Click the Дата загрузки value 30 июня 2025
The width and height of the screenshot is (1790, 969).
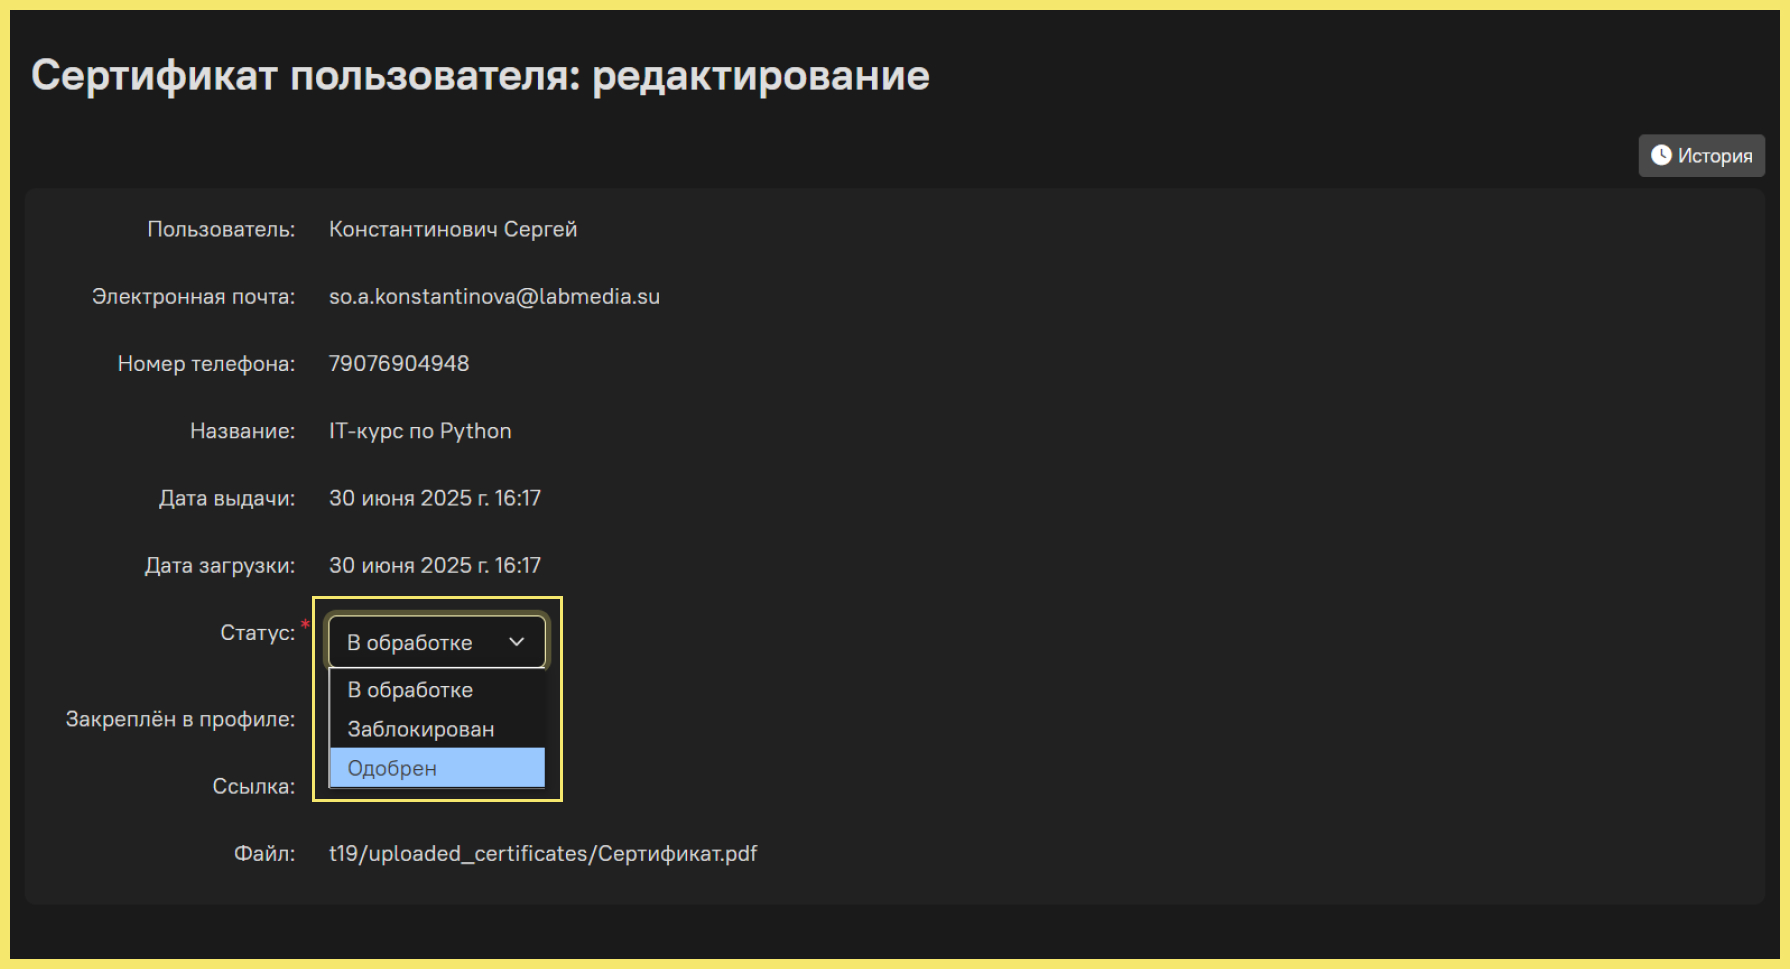coord(435,565)
